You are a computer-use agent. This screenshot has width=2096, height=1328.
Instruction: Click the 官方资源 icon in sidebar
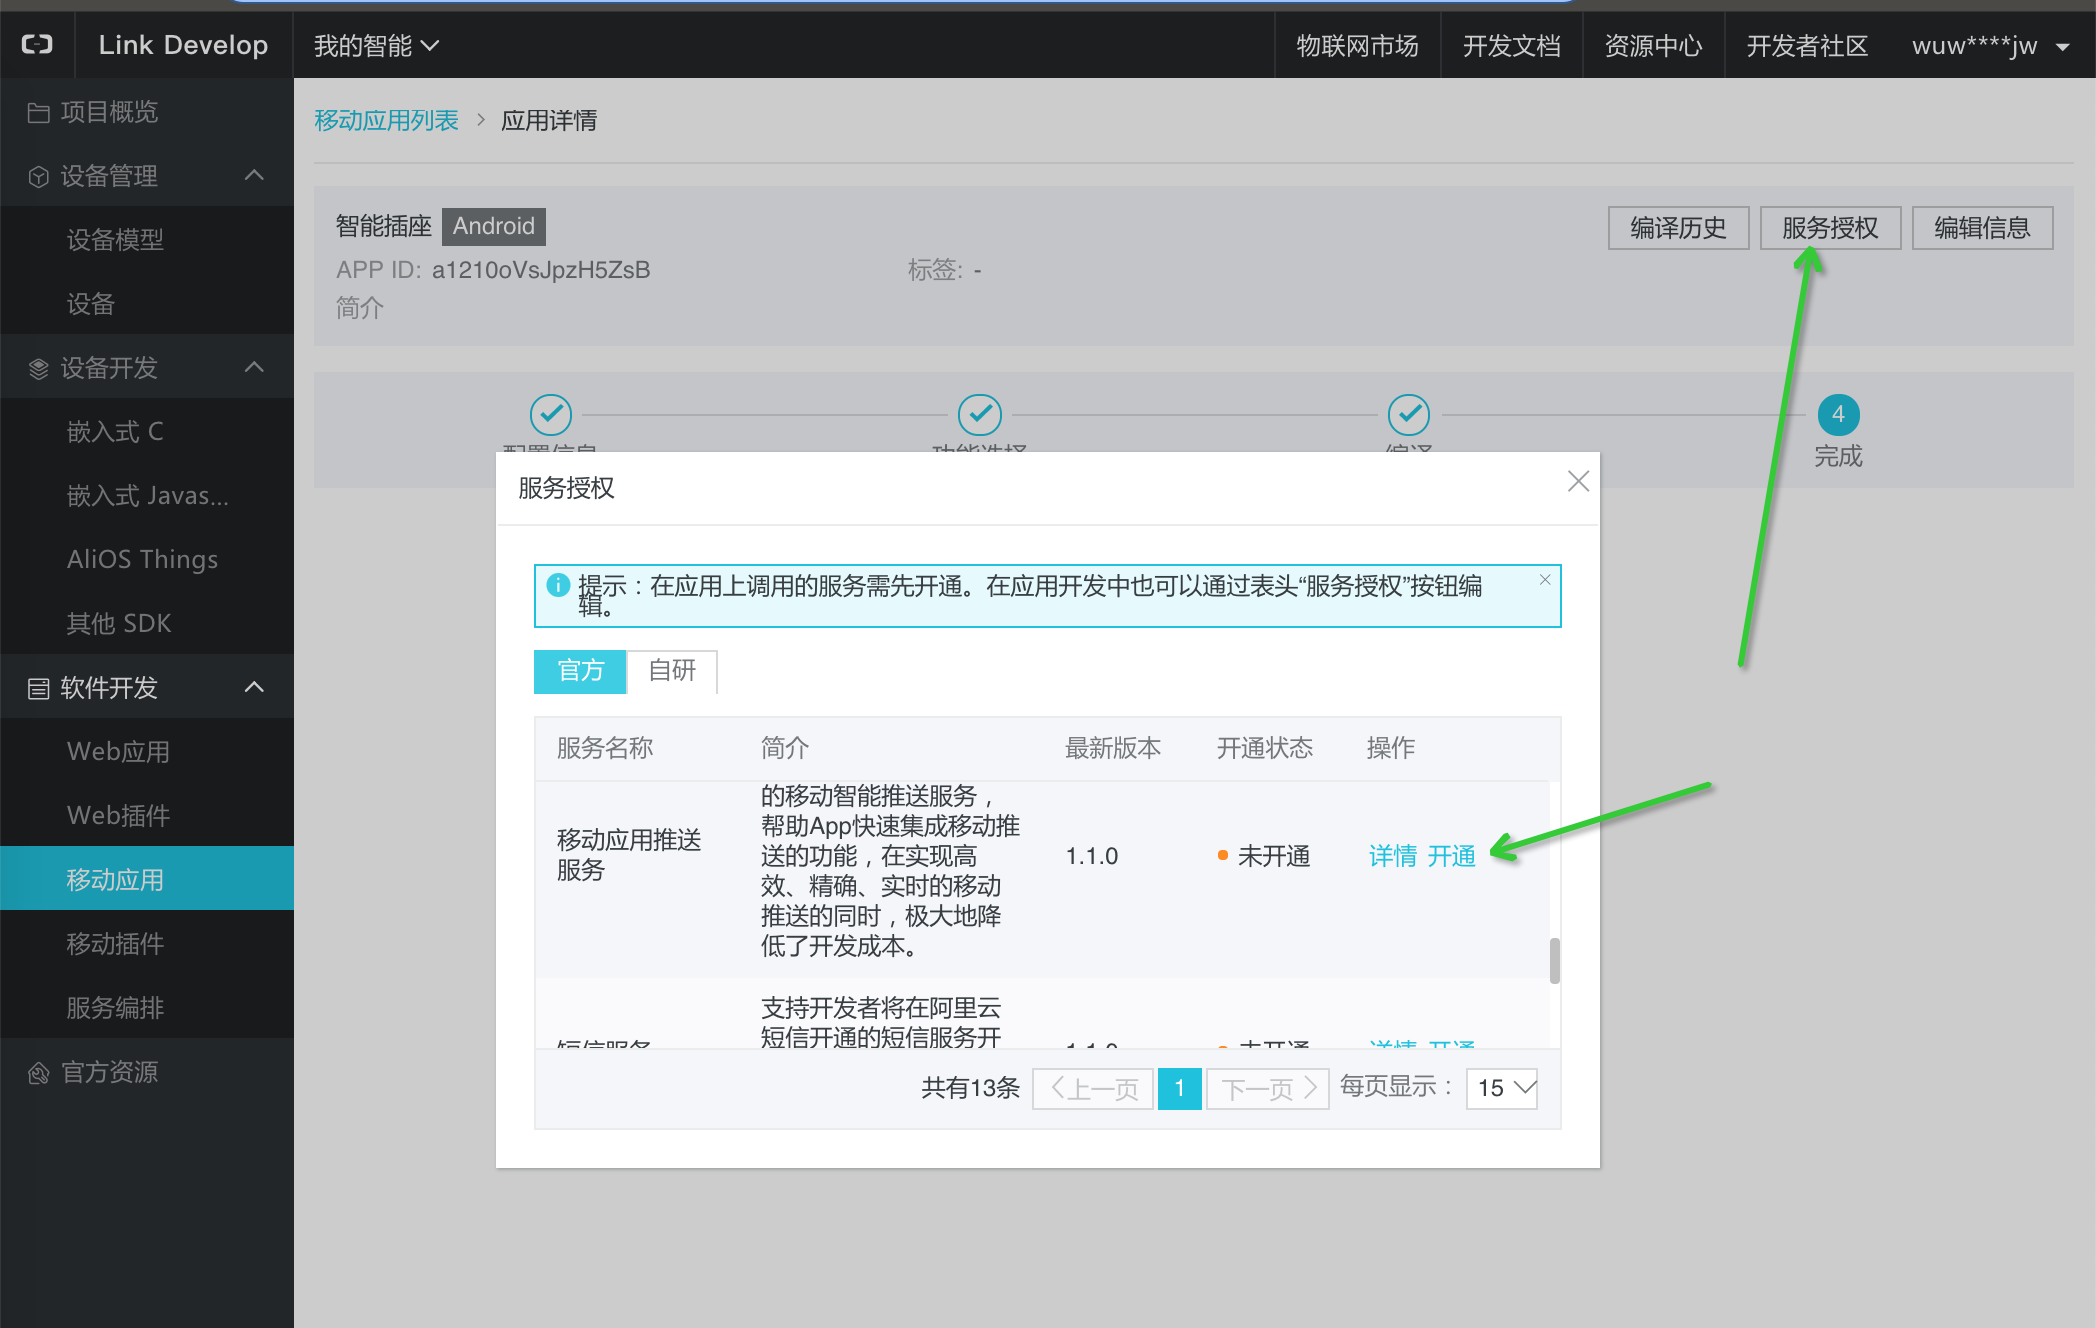tap(39, 1073)
